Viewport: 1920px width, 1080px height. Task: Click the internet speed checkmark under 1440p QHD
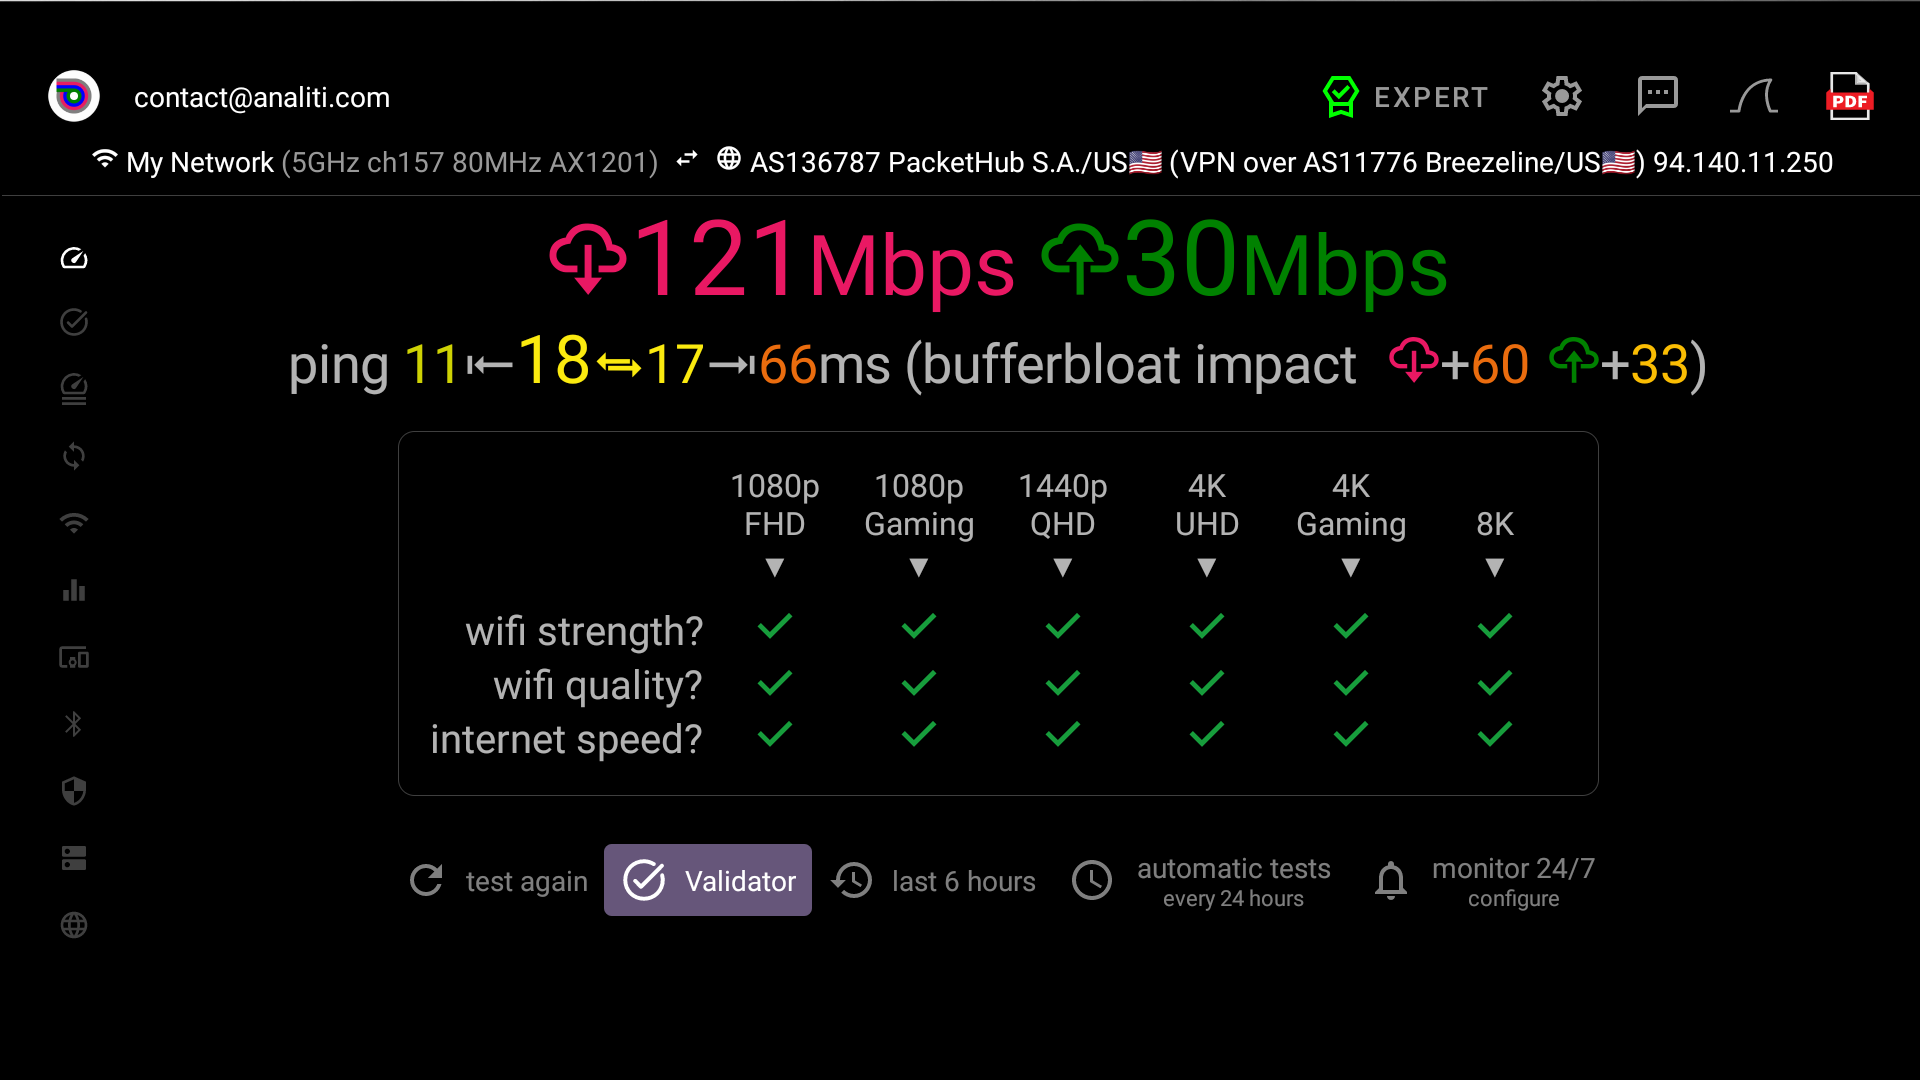(1062, 735)
